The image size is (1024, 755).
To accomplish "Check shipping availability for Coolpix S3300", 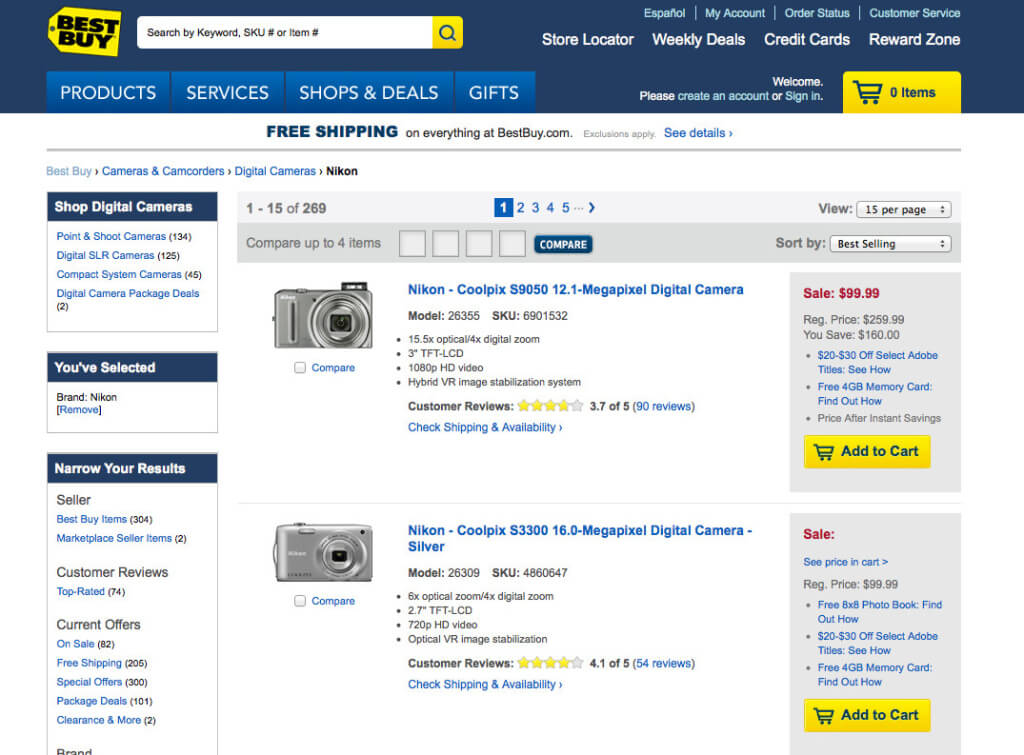I will click(x=485, y=684).
